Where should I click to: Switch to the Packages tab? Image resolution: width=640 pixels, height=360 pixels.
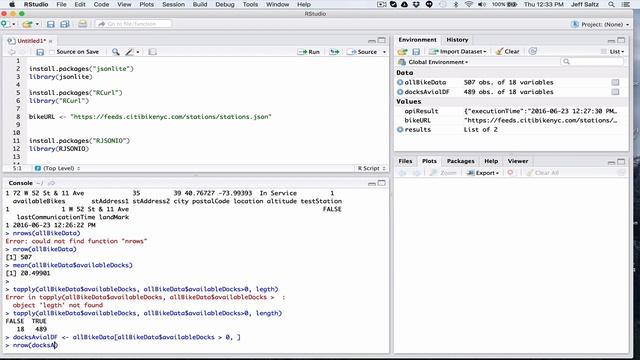click(x=460, y=161)
